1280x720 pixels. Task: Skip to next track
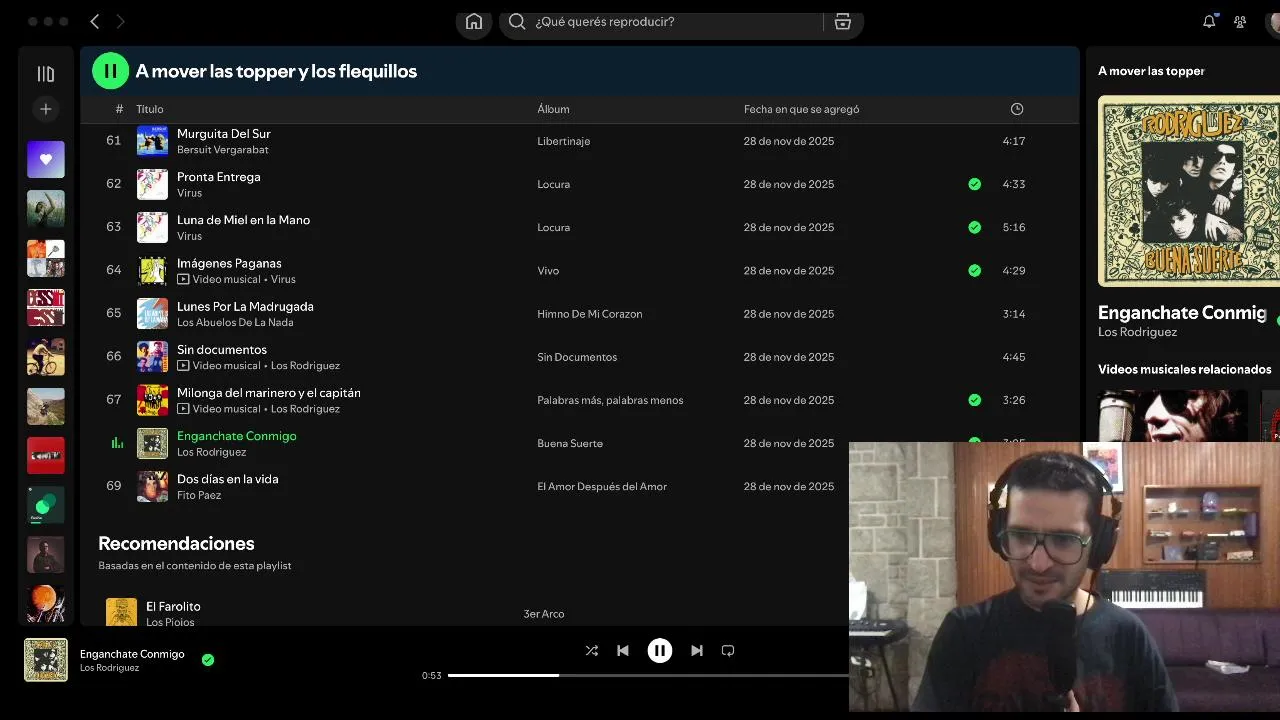click(697, 651)
